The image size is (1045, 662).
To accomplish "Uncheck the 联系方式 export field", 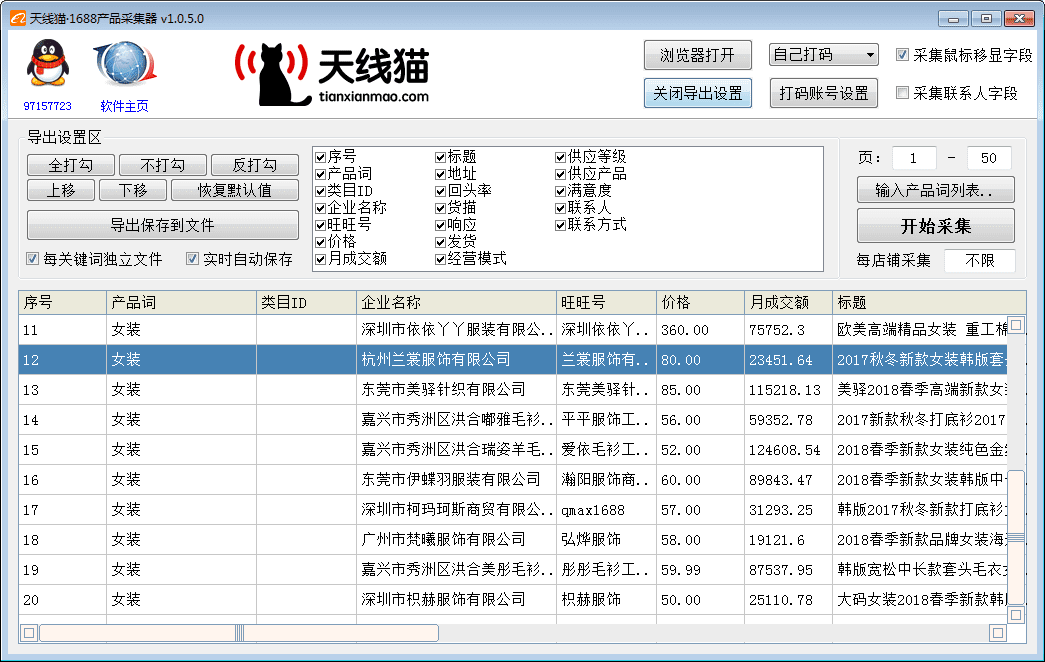I will tap(560, 225).
